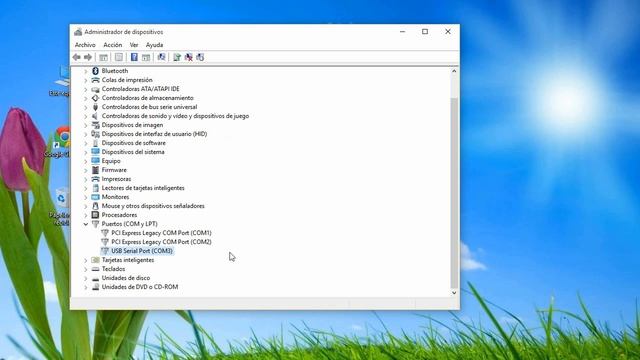Expand the Equipo category
Viewport: 640px width, 360px height.
pyautogui.click(x=86, y=161)
